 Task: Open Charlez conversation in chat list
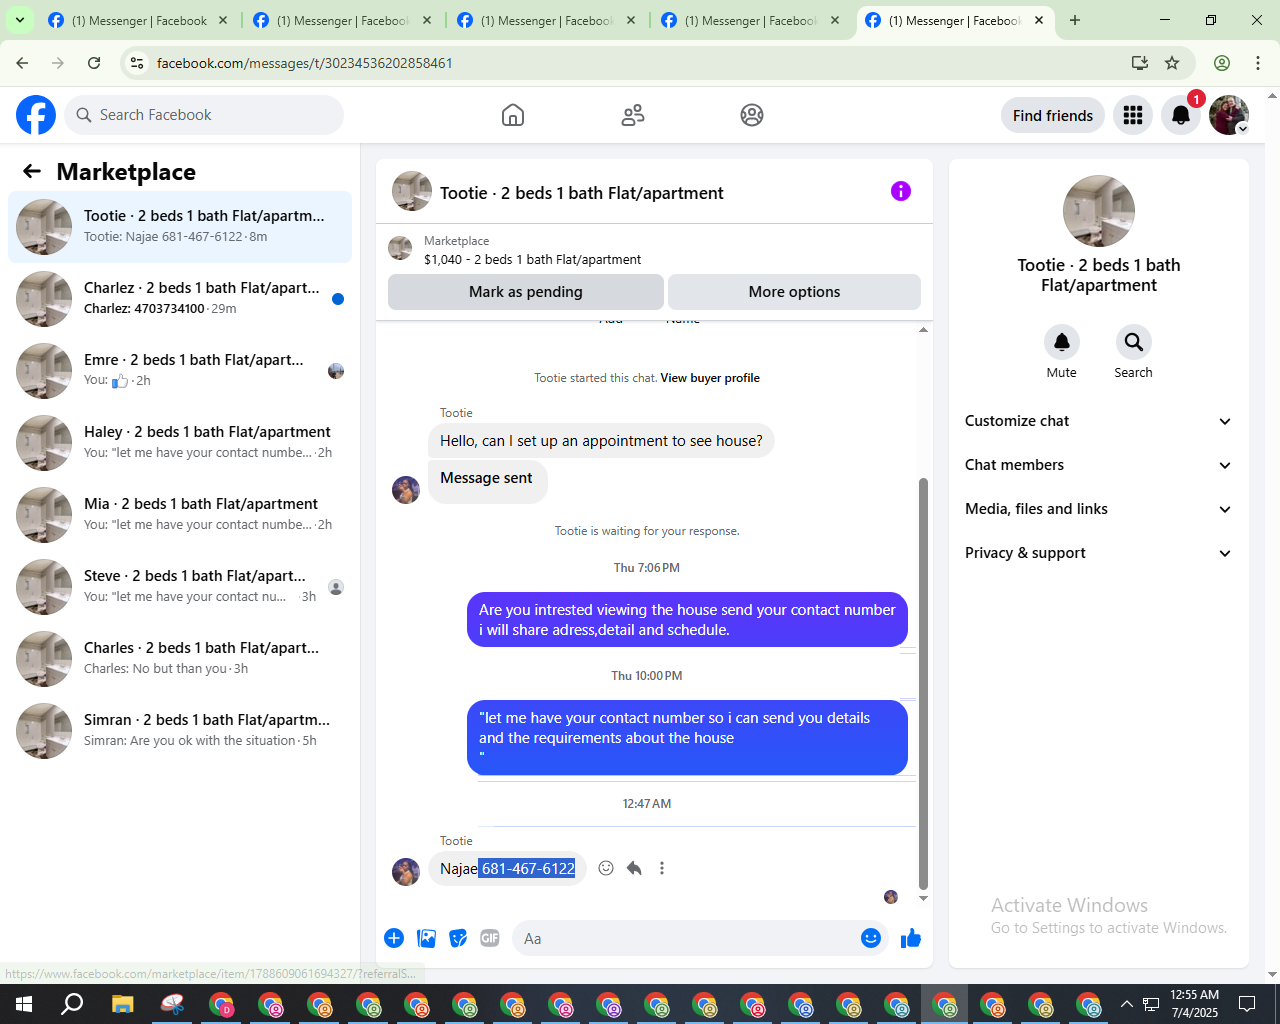[x=180, y=299]
